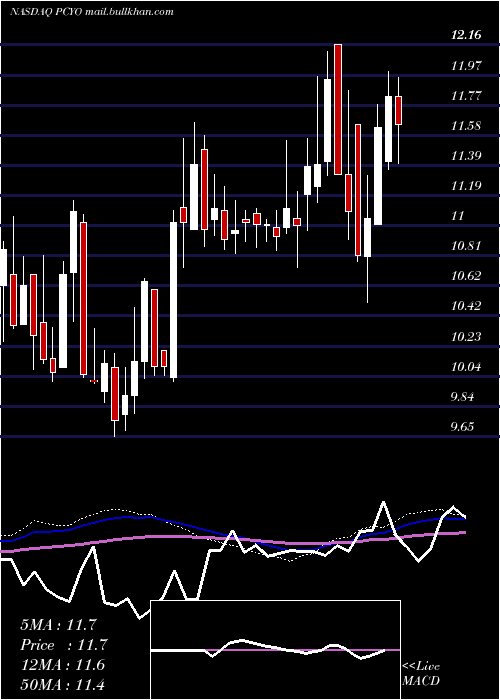This screenshot has width=500, height=700.
Task: Click the 11.58 price axis label
Action: [466, 125]
